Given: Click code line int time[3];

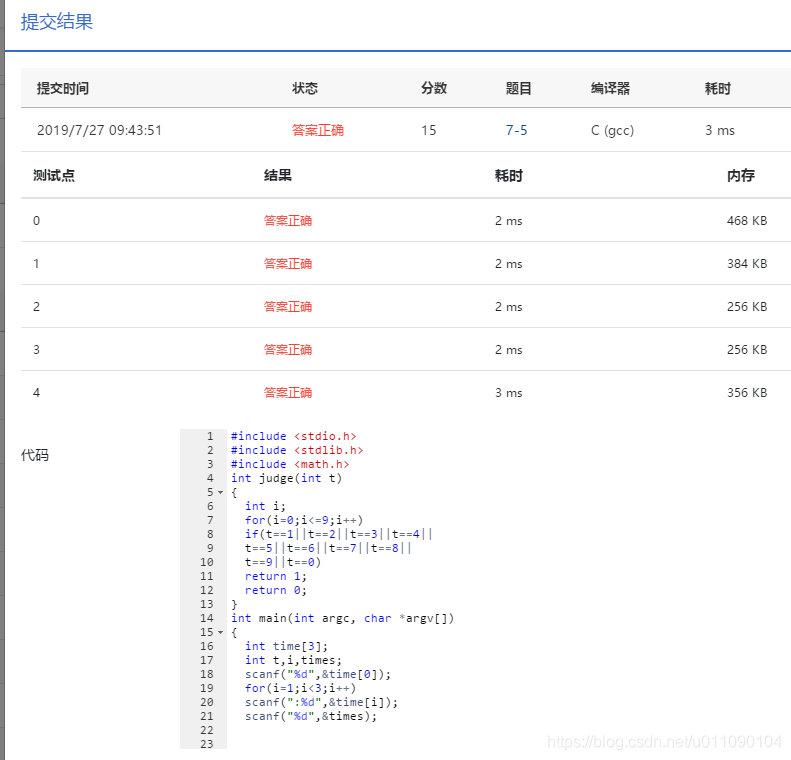Looking at the screenshot, I should pos(287,646).
